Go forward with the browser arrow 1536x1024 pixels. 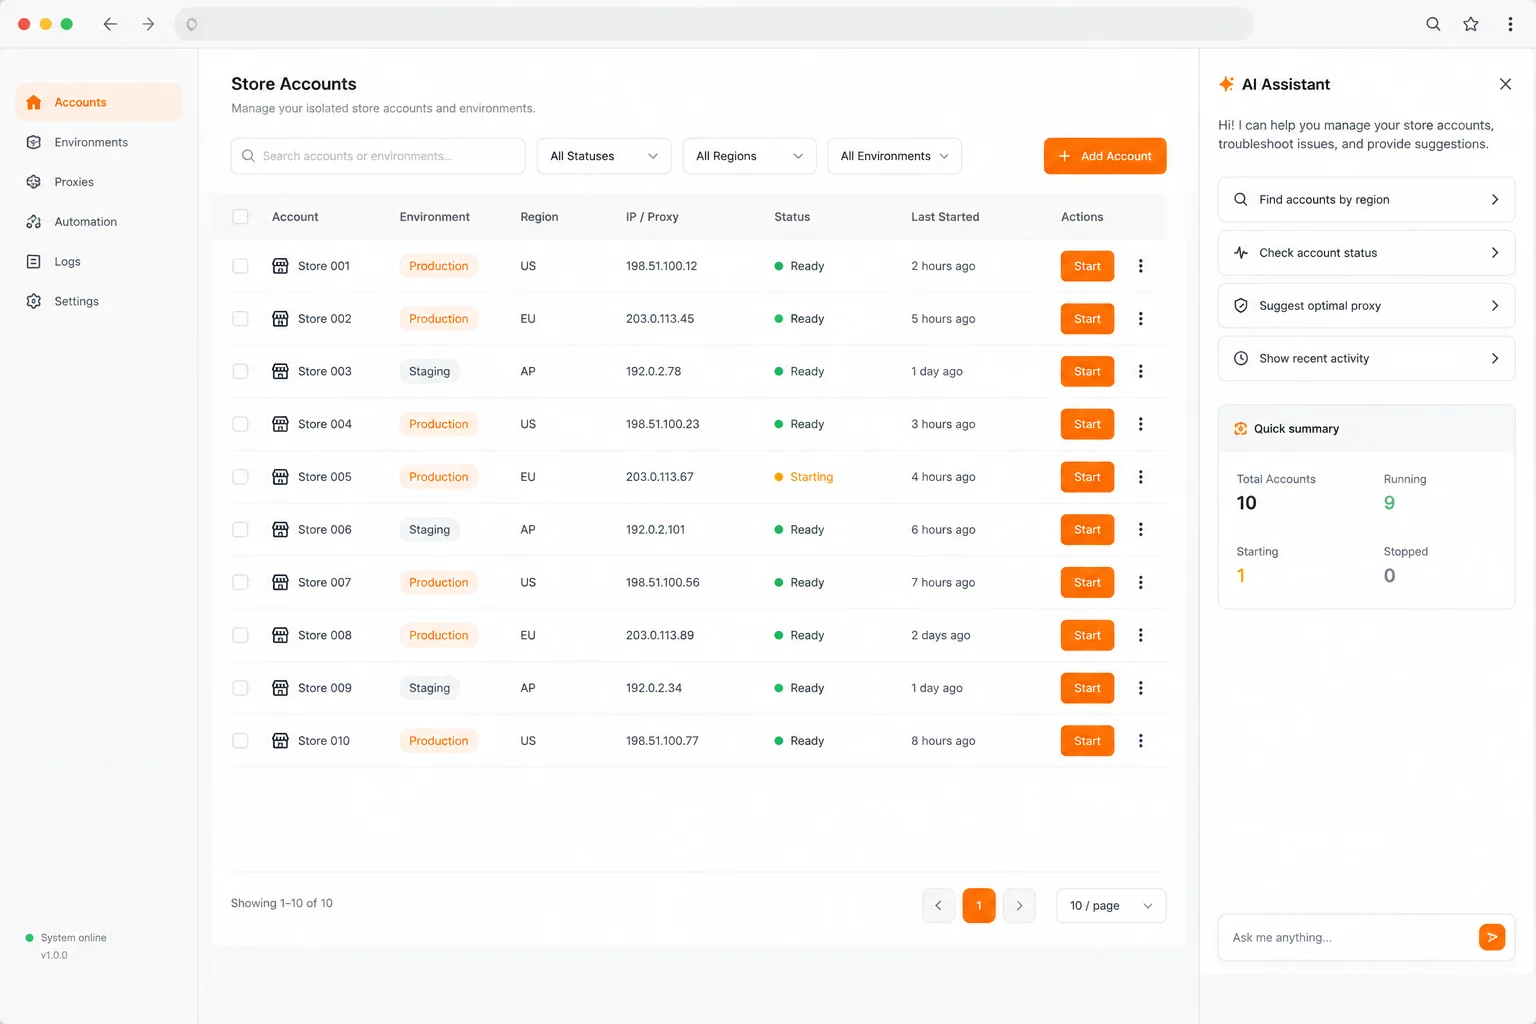click(x=148, y=24)
